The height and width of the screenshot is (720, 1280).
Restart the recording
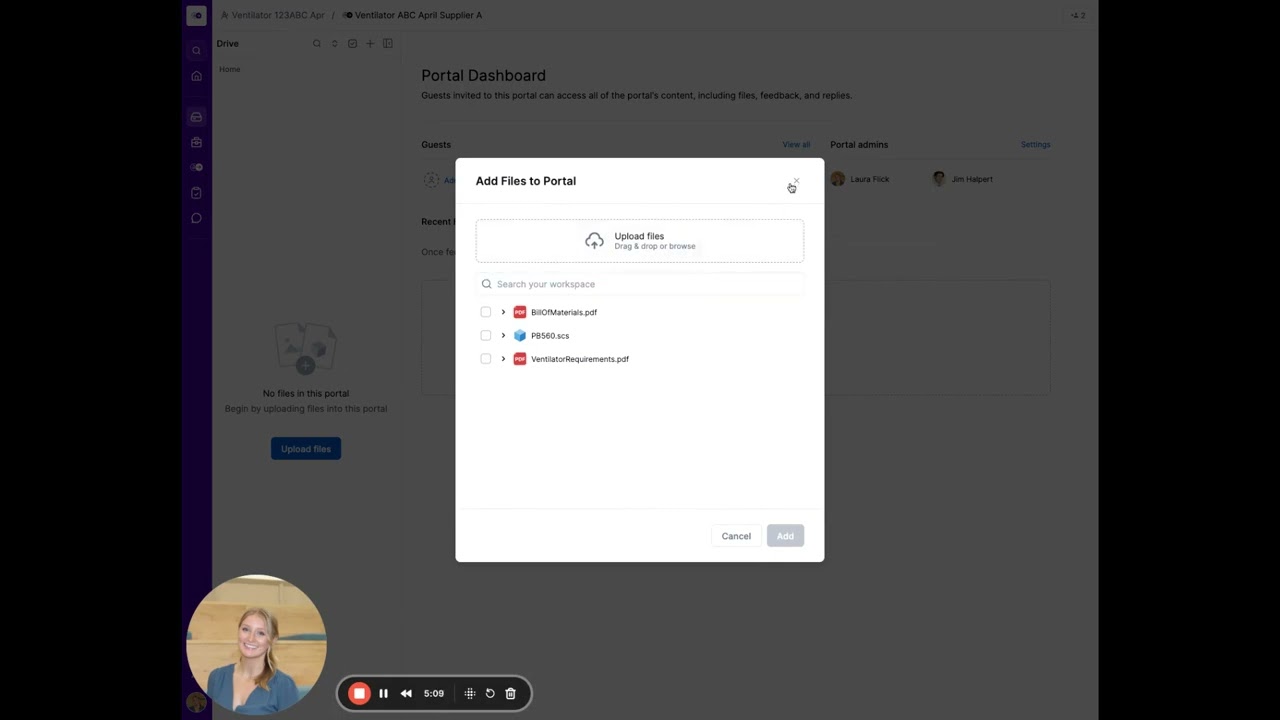(490, 693)
